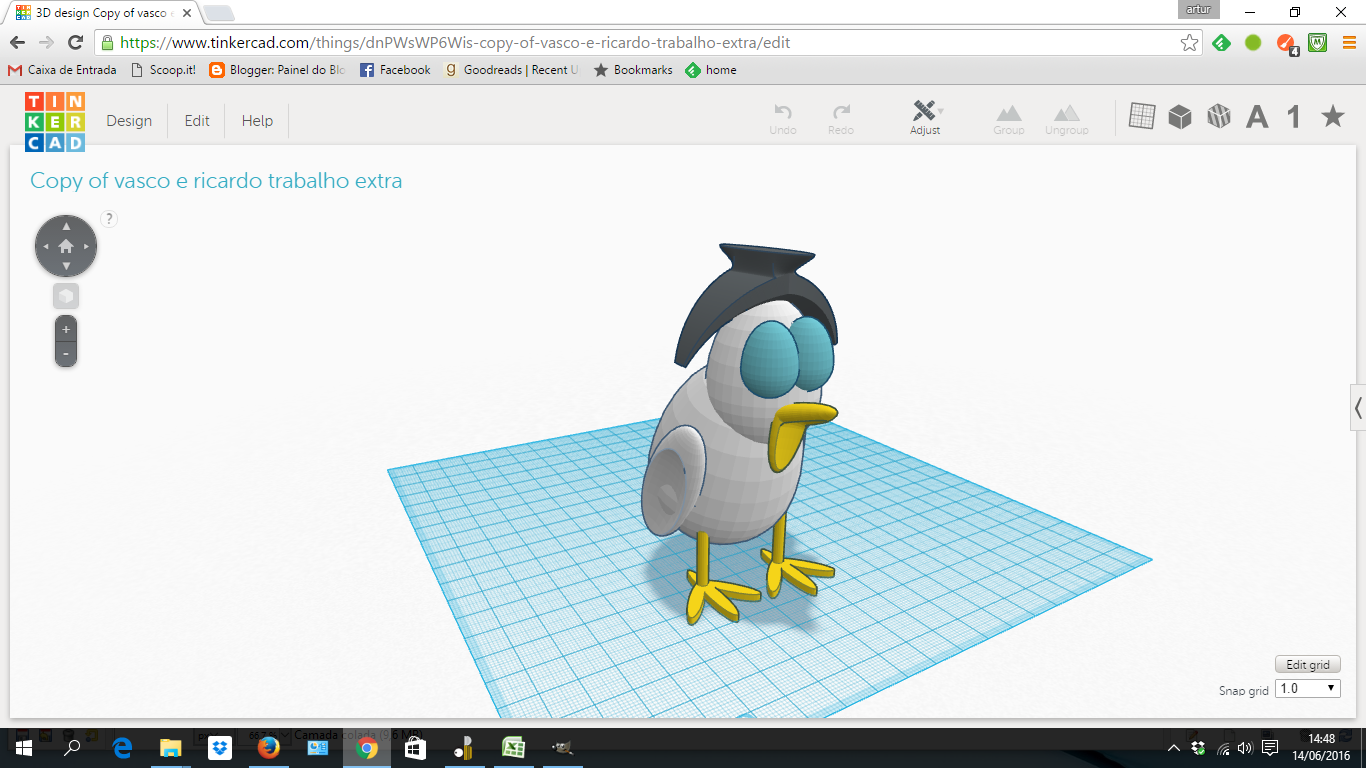Go back in the browser
Screen dimensions: 1366x768
(17, 43)
